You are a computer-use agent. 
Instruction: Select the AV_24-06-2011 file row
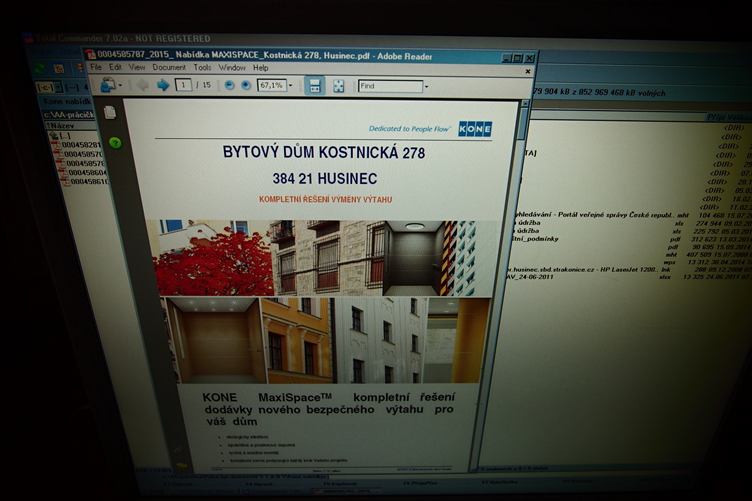point(627,277)
